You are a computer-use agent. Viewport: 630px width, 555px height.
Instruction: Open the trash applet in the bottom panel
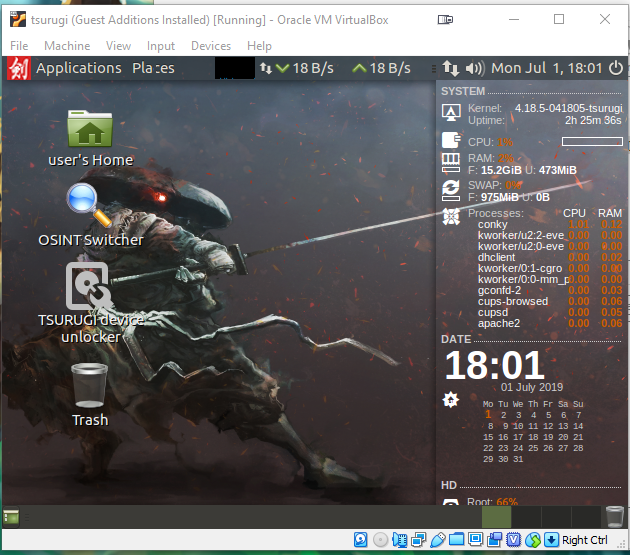click(x=614, y=516)
